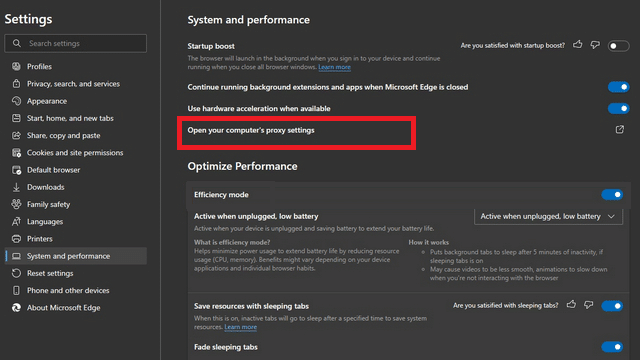Click the Appearance icon in sidebar
The image size is (640, 360).
tap(16, 101)
